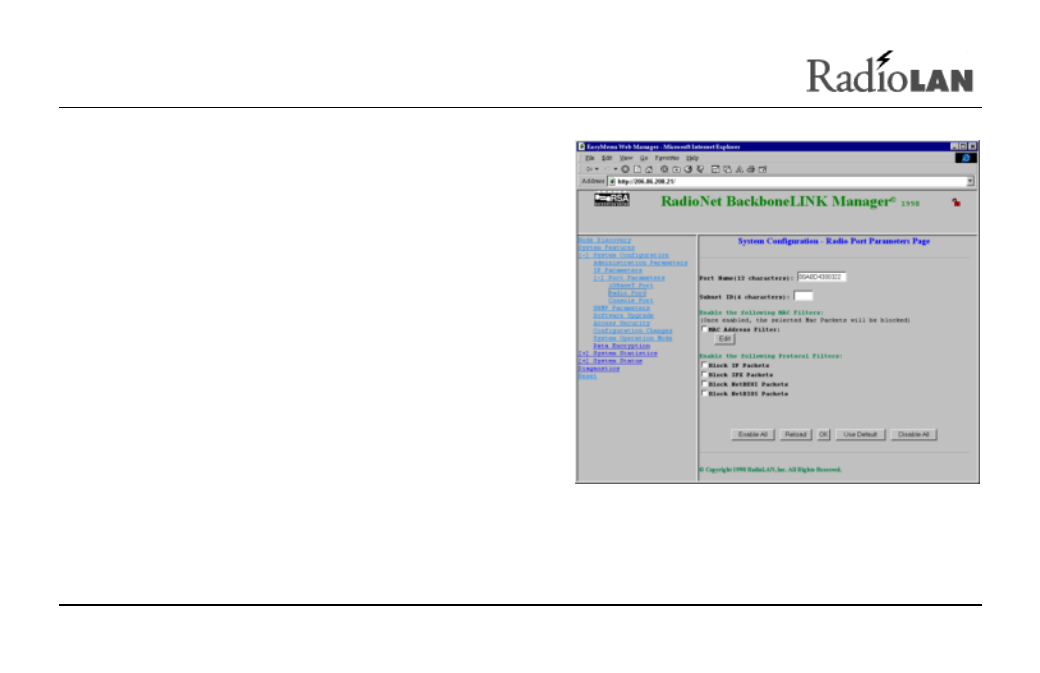
Task: Click the browser Forward arrow button
Action: coord(606,169)
